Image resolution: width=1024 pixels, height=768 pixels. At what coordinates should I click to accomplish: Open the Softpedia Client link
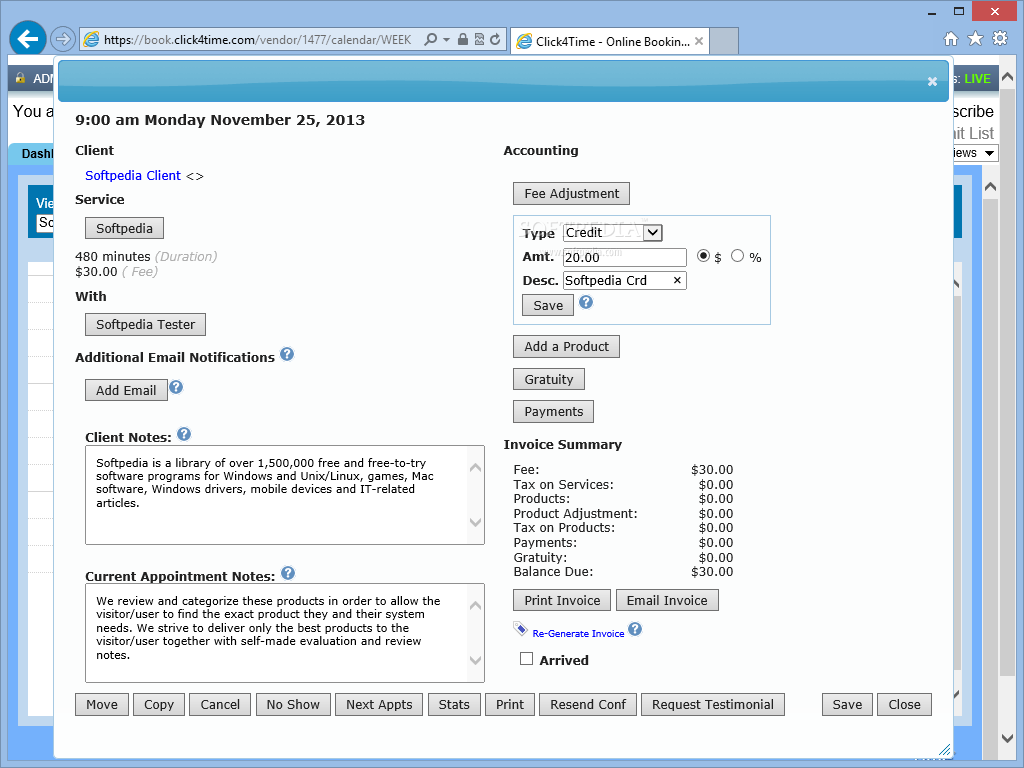tap(133, 176)
